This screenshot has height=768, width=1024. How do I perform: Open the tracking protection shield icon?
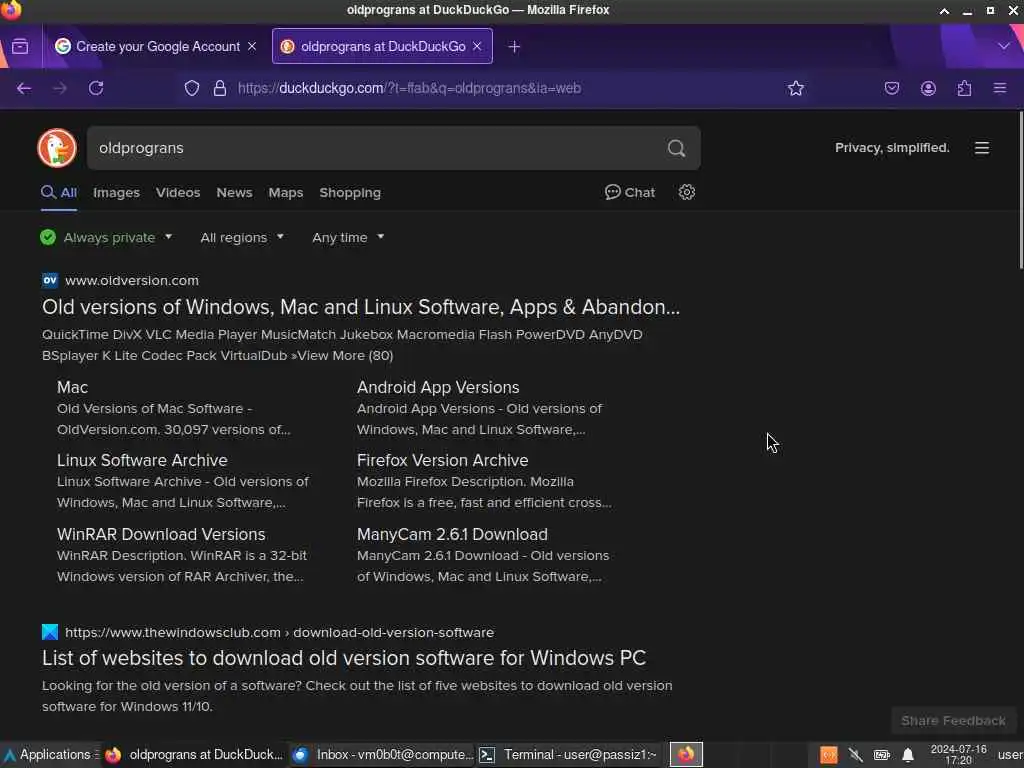pyautogui.click(x=192, y=88)
